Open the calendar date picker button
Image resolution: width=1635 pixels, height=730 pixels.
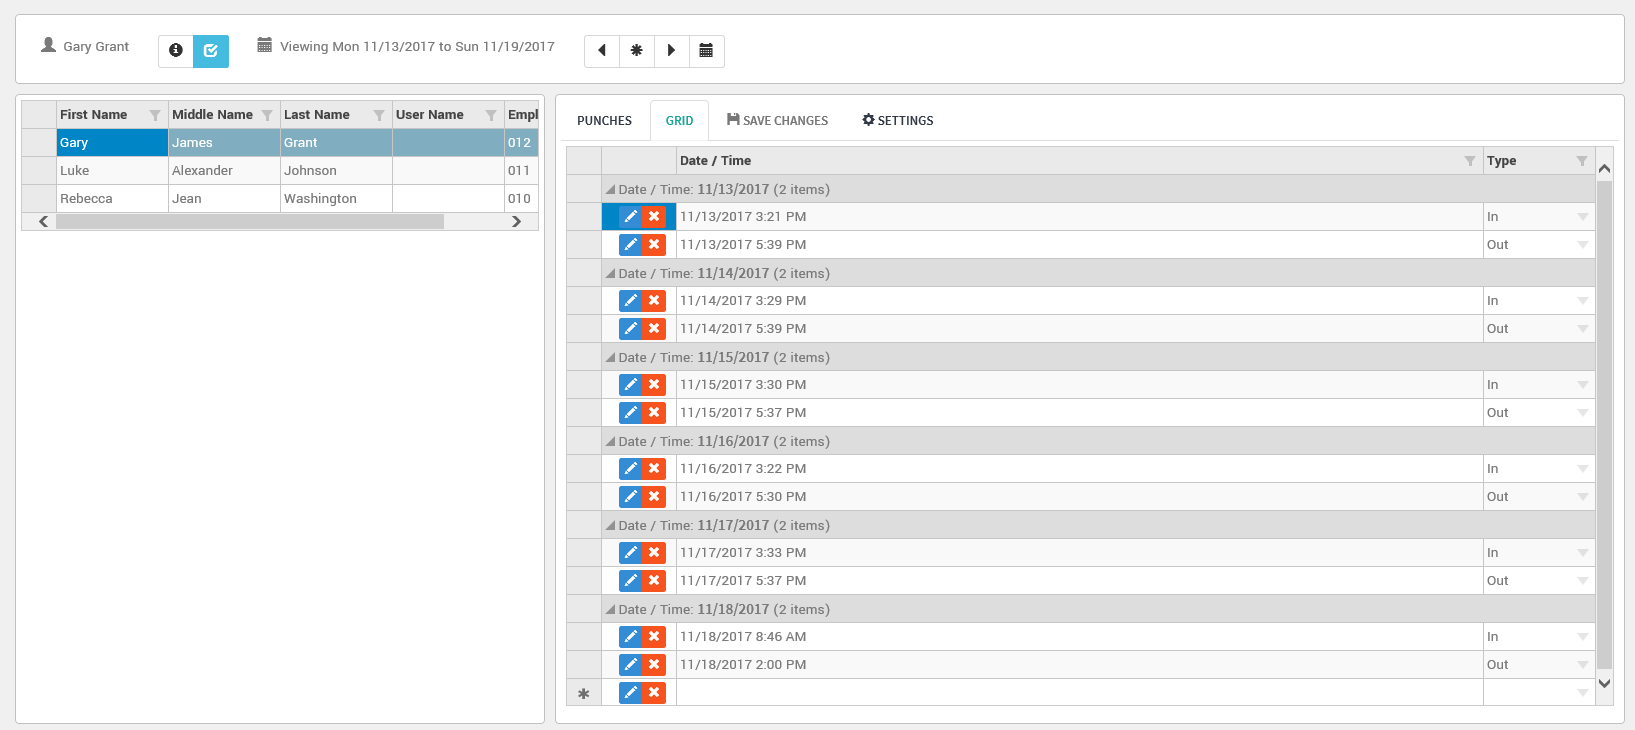pyautogui.click(x=706, y=50)
